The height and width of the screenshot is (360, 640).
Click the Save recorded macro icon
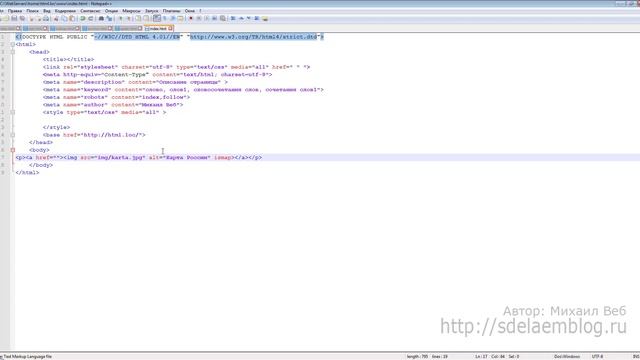point(223,18)
